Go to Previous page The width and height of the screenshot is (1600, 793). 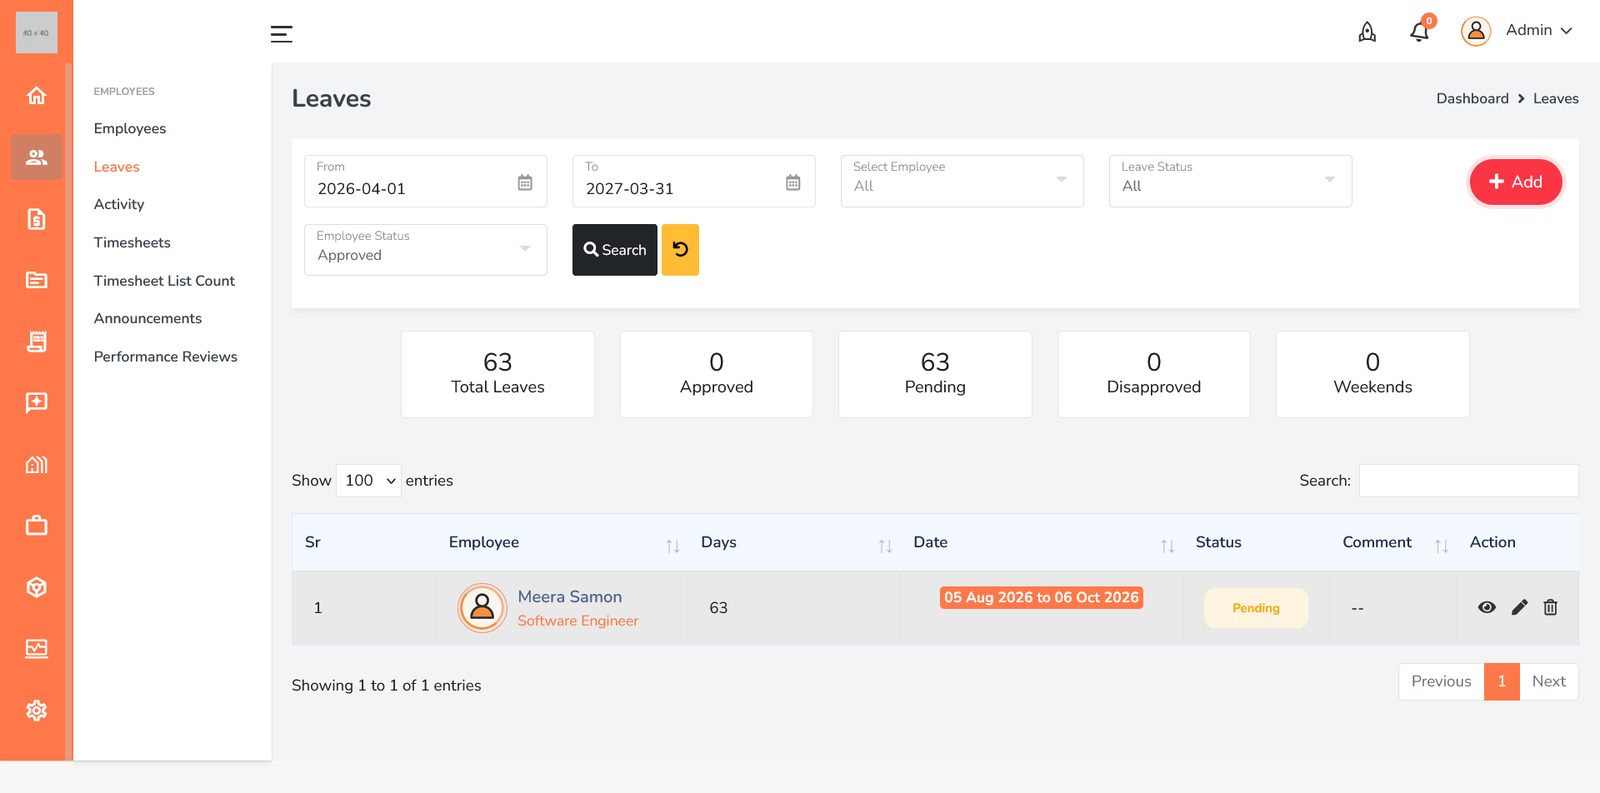tap(1441, 682)
